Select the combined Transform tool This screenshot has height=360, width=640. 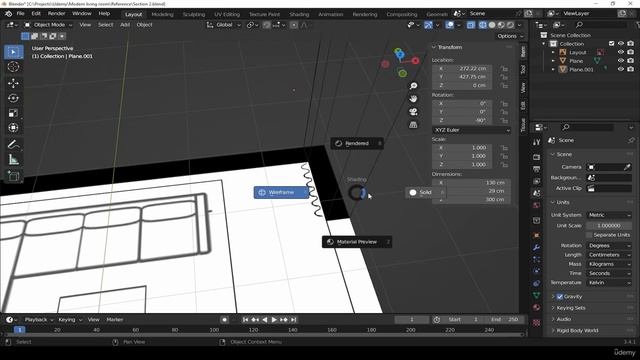[x=13, y=128]
